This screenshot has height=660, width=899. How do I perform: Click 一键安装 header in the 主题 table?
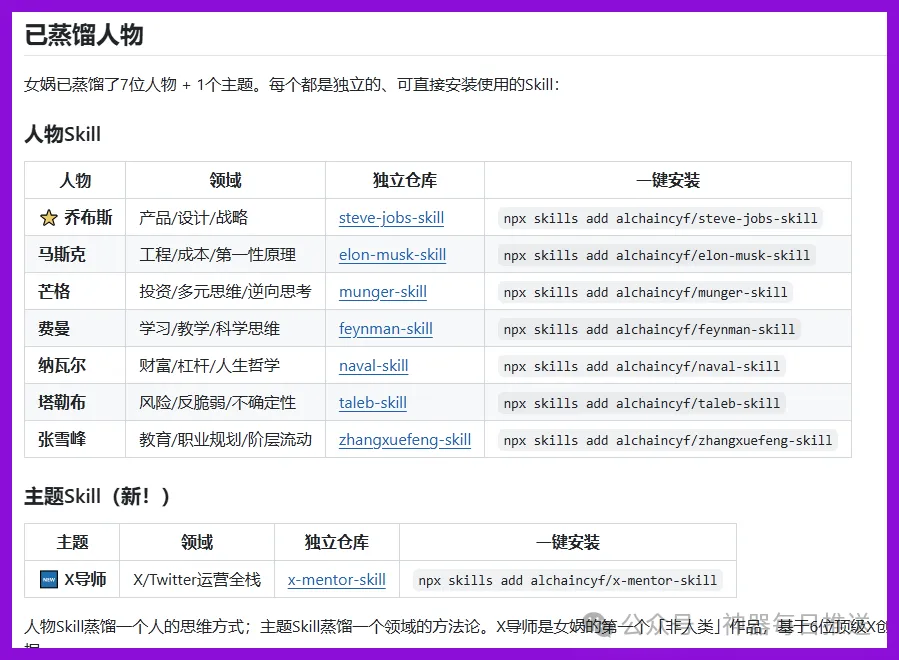[x=568, y=542]
